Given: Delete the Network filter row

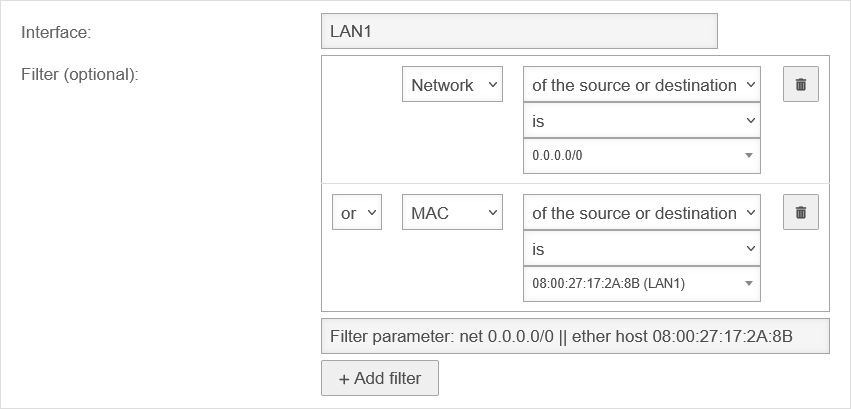Looking at the screenshot, I should (x=800, y=85).
